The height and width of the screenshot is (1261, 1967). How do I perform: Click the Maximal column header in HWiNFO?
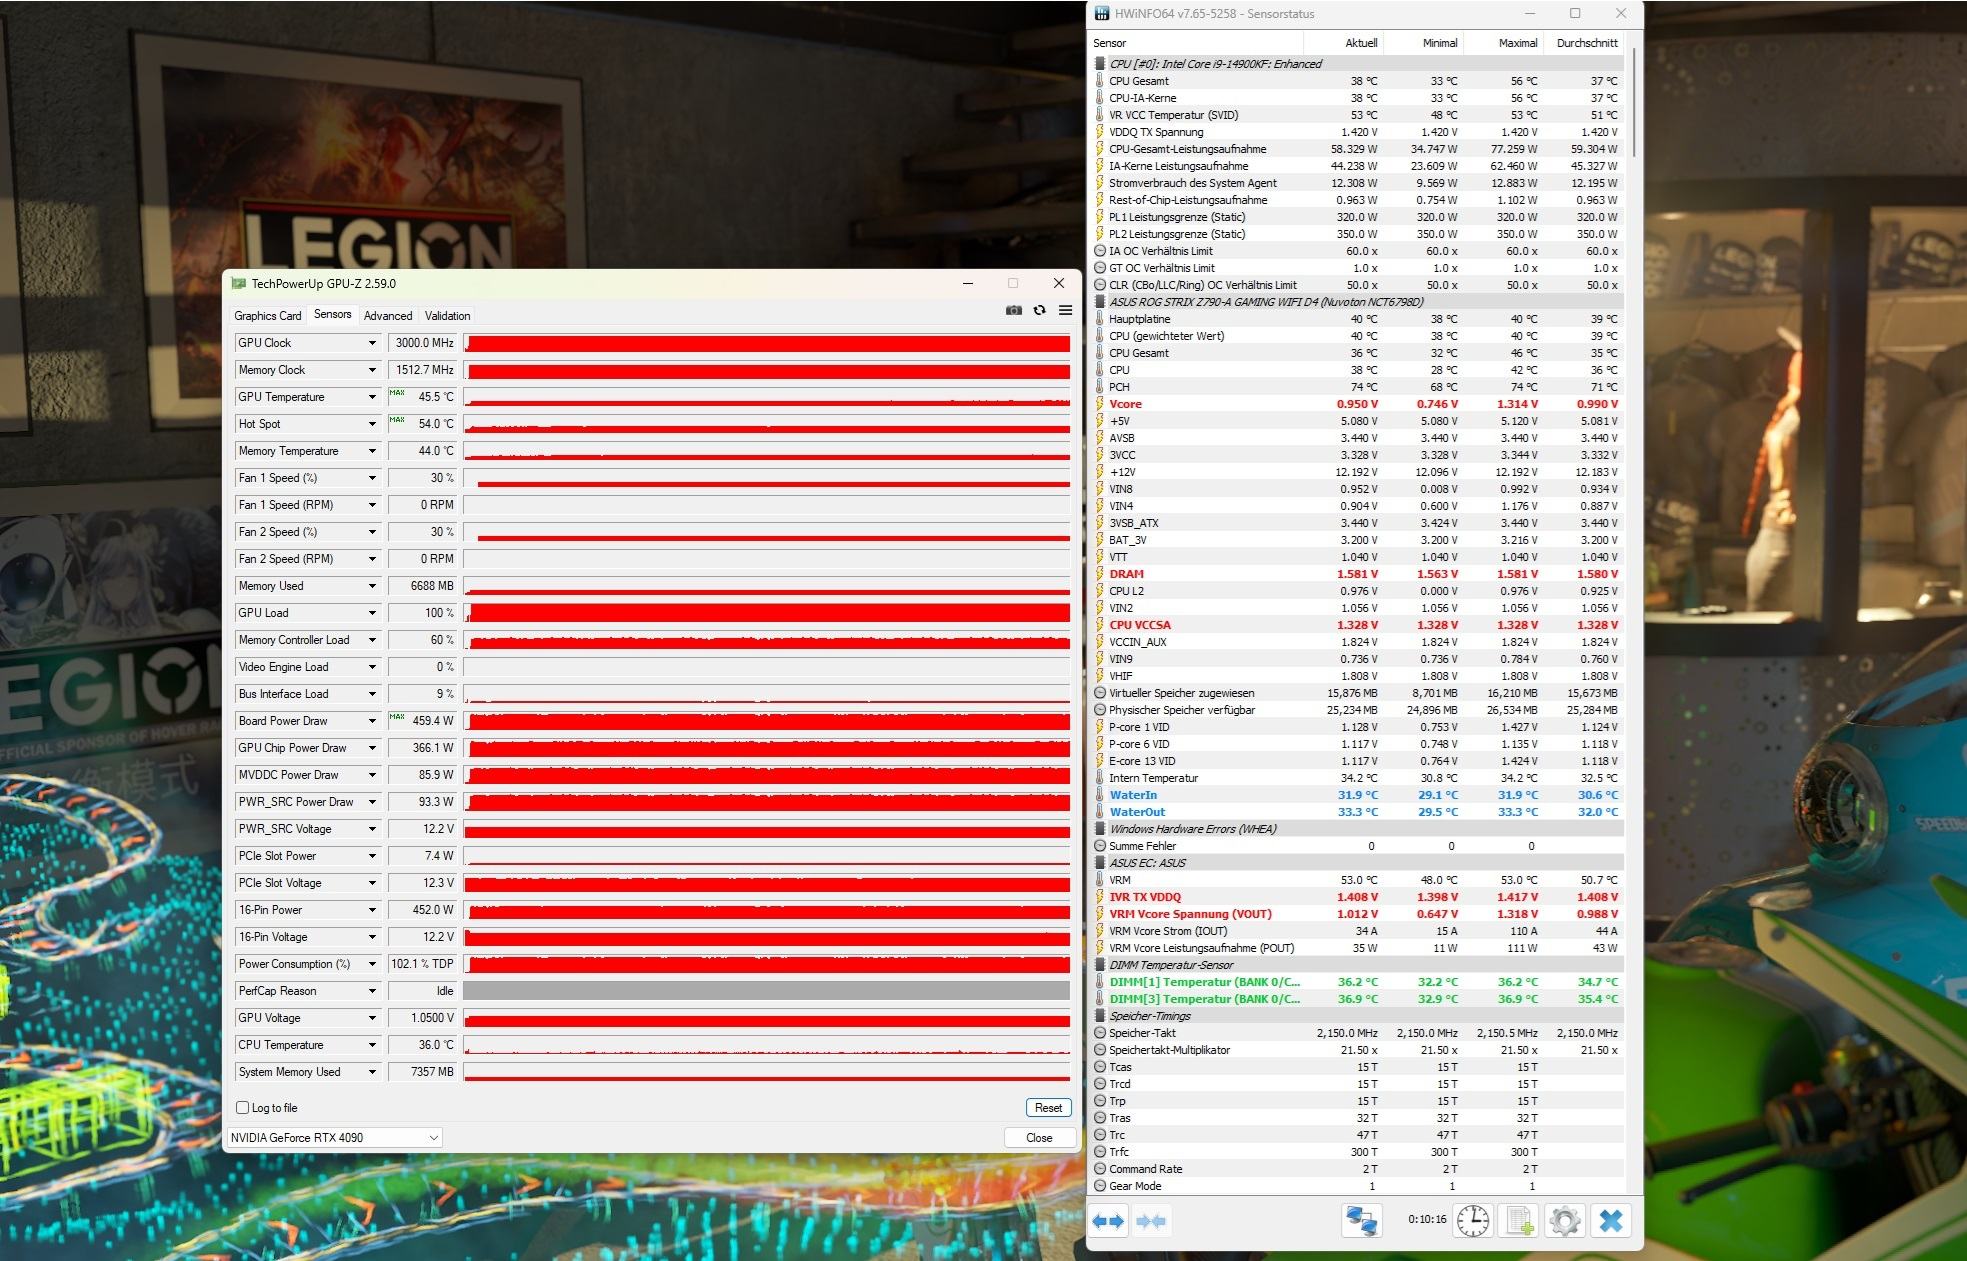1504,43
